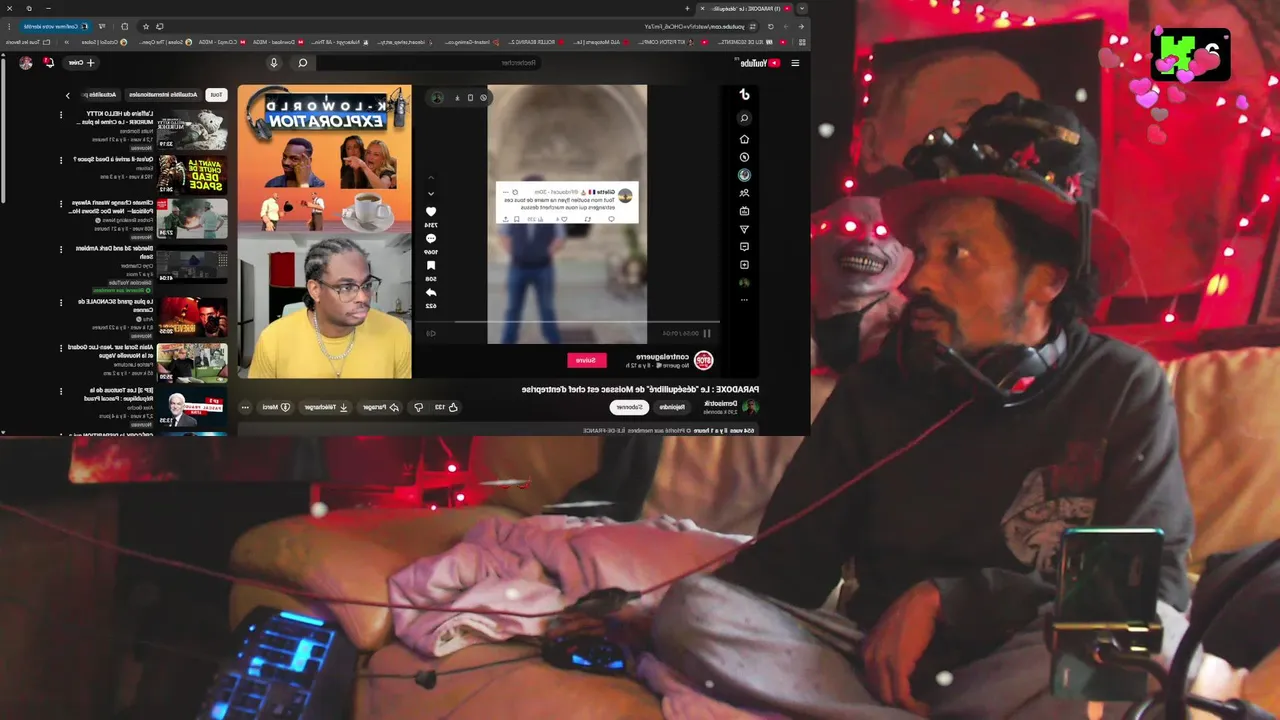Screen dimensions: 1280x720
Task: Click TikTok home icon in sidebar
Action: coord(744,139)
